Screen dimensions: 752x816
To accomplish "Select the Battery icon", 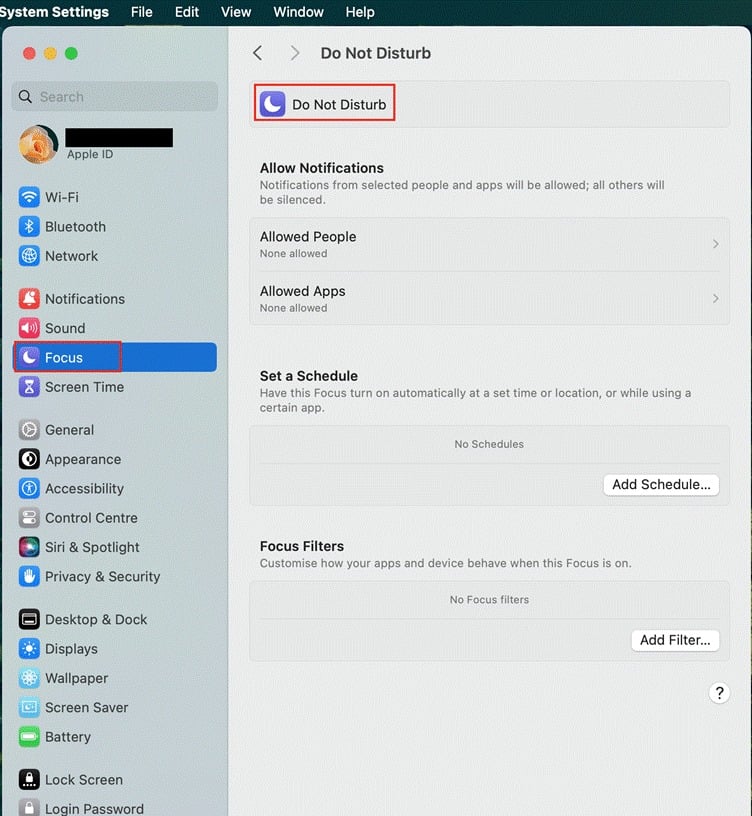I will coord(29,736).
